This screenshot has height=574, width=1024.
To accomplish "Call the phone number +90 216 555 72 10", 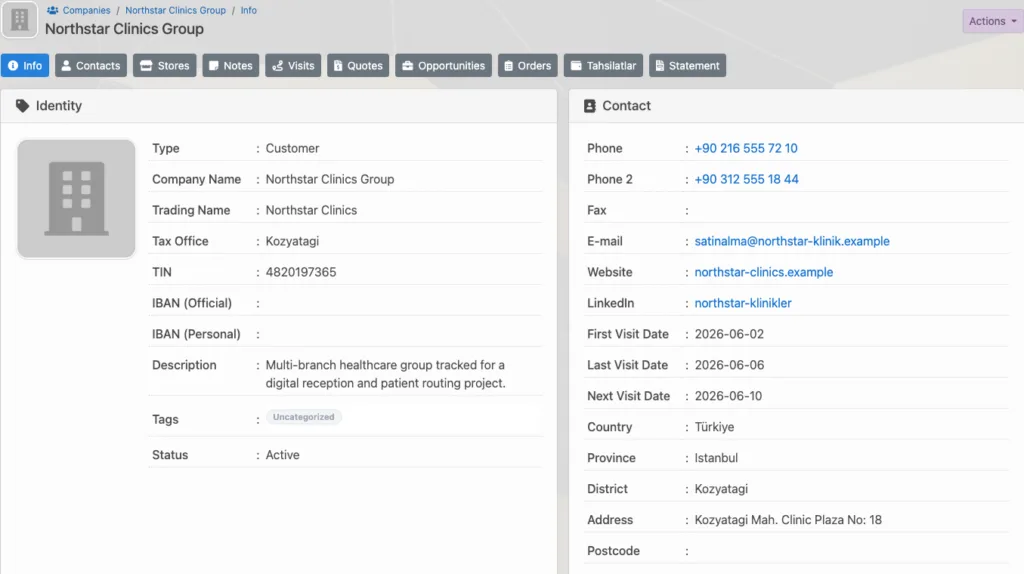I will tap(746, 148).
